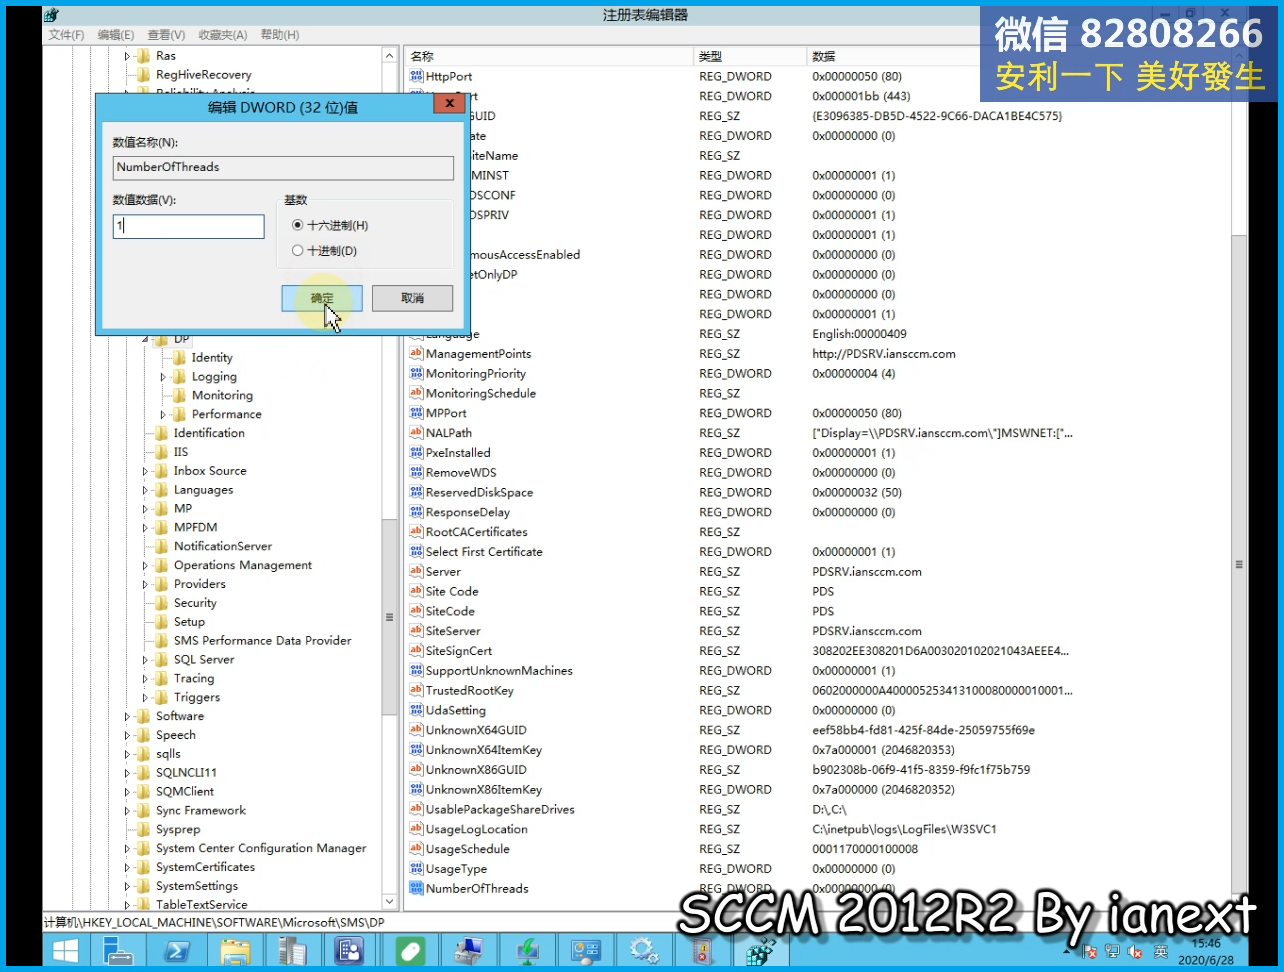The height and width of the screenshot is (972, 1284).
Task: Open the 收藏夹(A) menu
Action: (222, 35)
